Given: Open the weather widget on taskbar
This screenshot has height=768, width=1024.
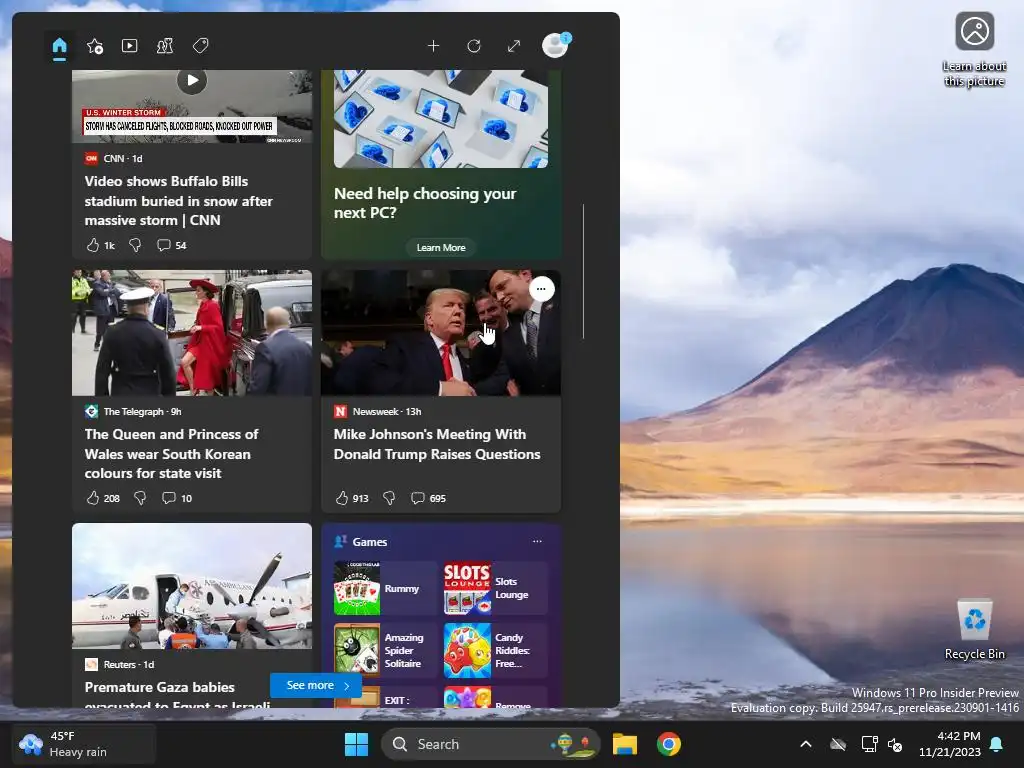Looking at the screenshot, I should pos(84,744).
